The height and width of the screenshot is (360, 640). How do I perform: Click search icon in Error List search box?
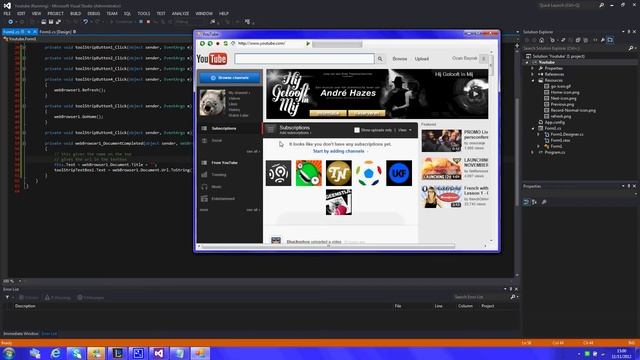pos(513,297)
